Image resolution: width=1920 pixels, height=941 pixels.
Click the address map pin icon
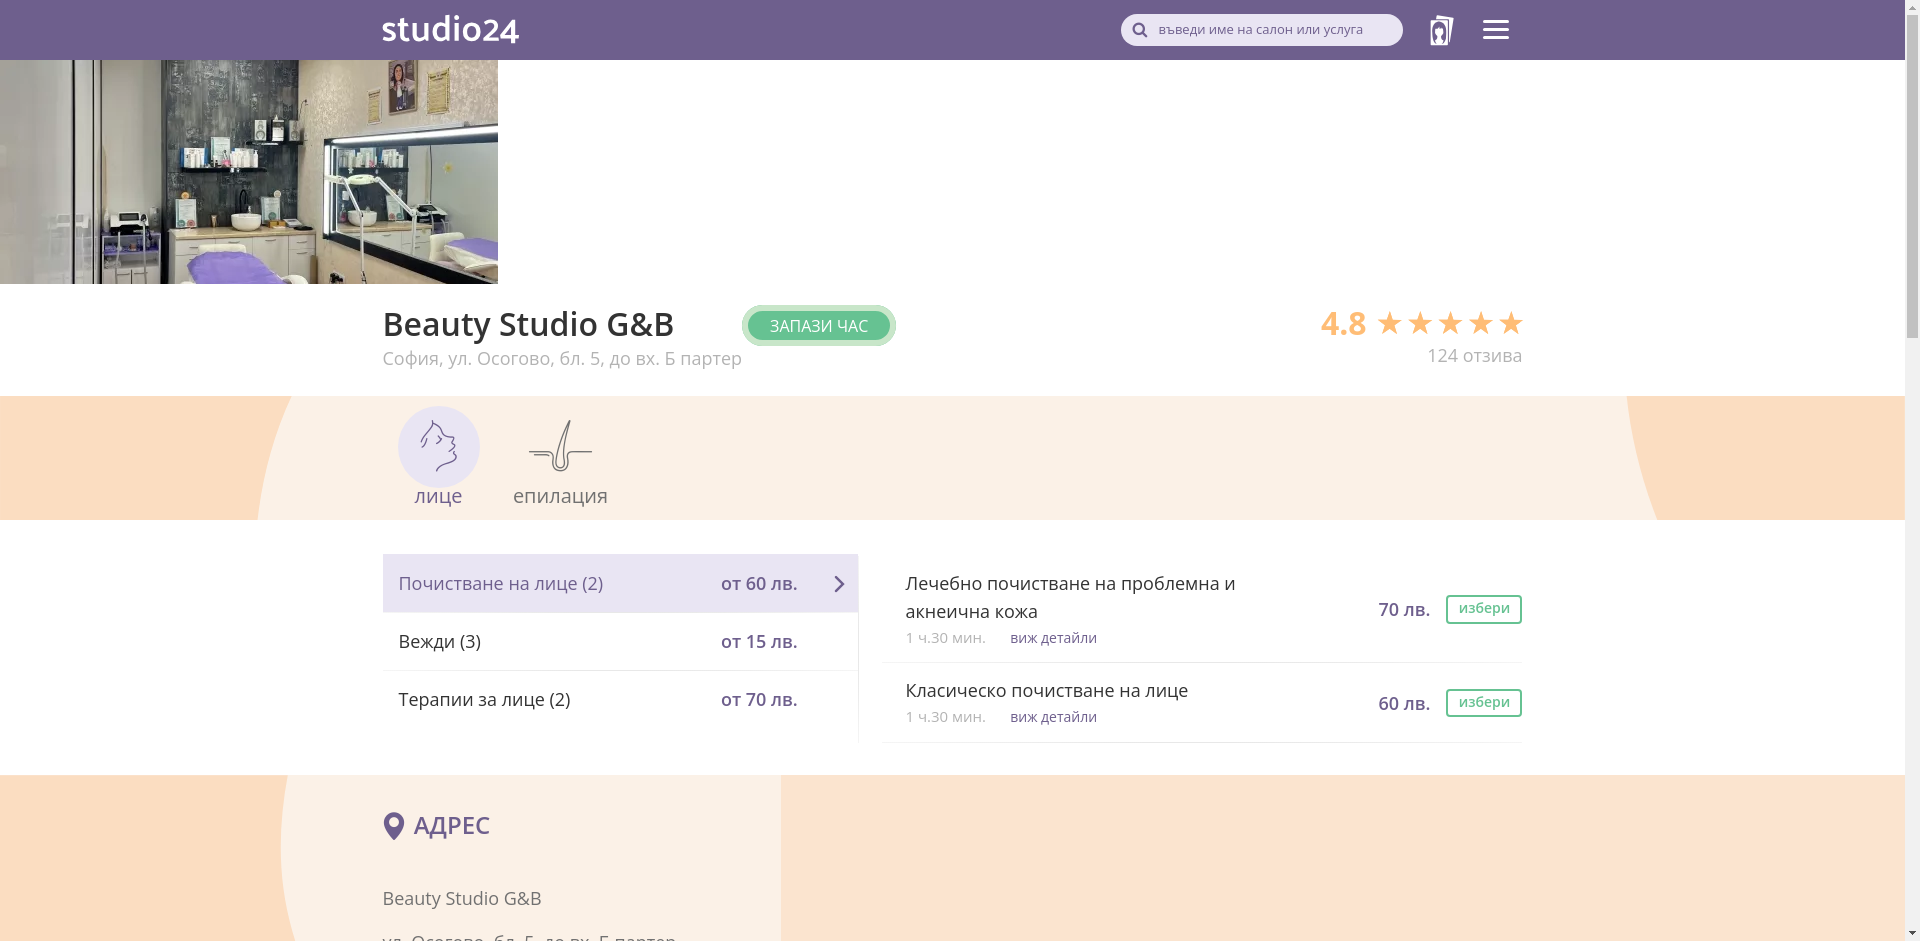pyautogui.click(x=394, y=826)
